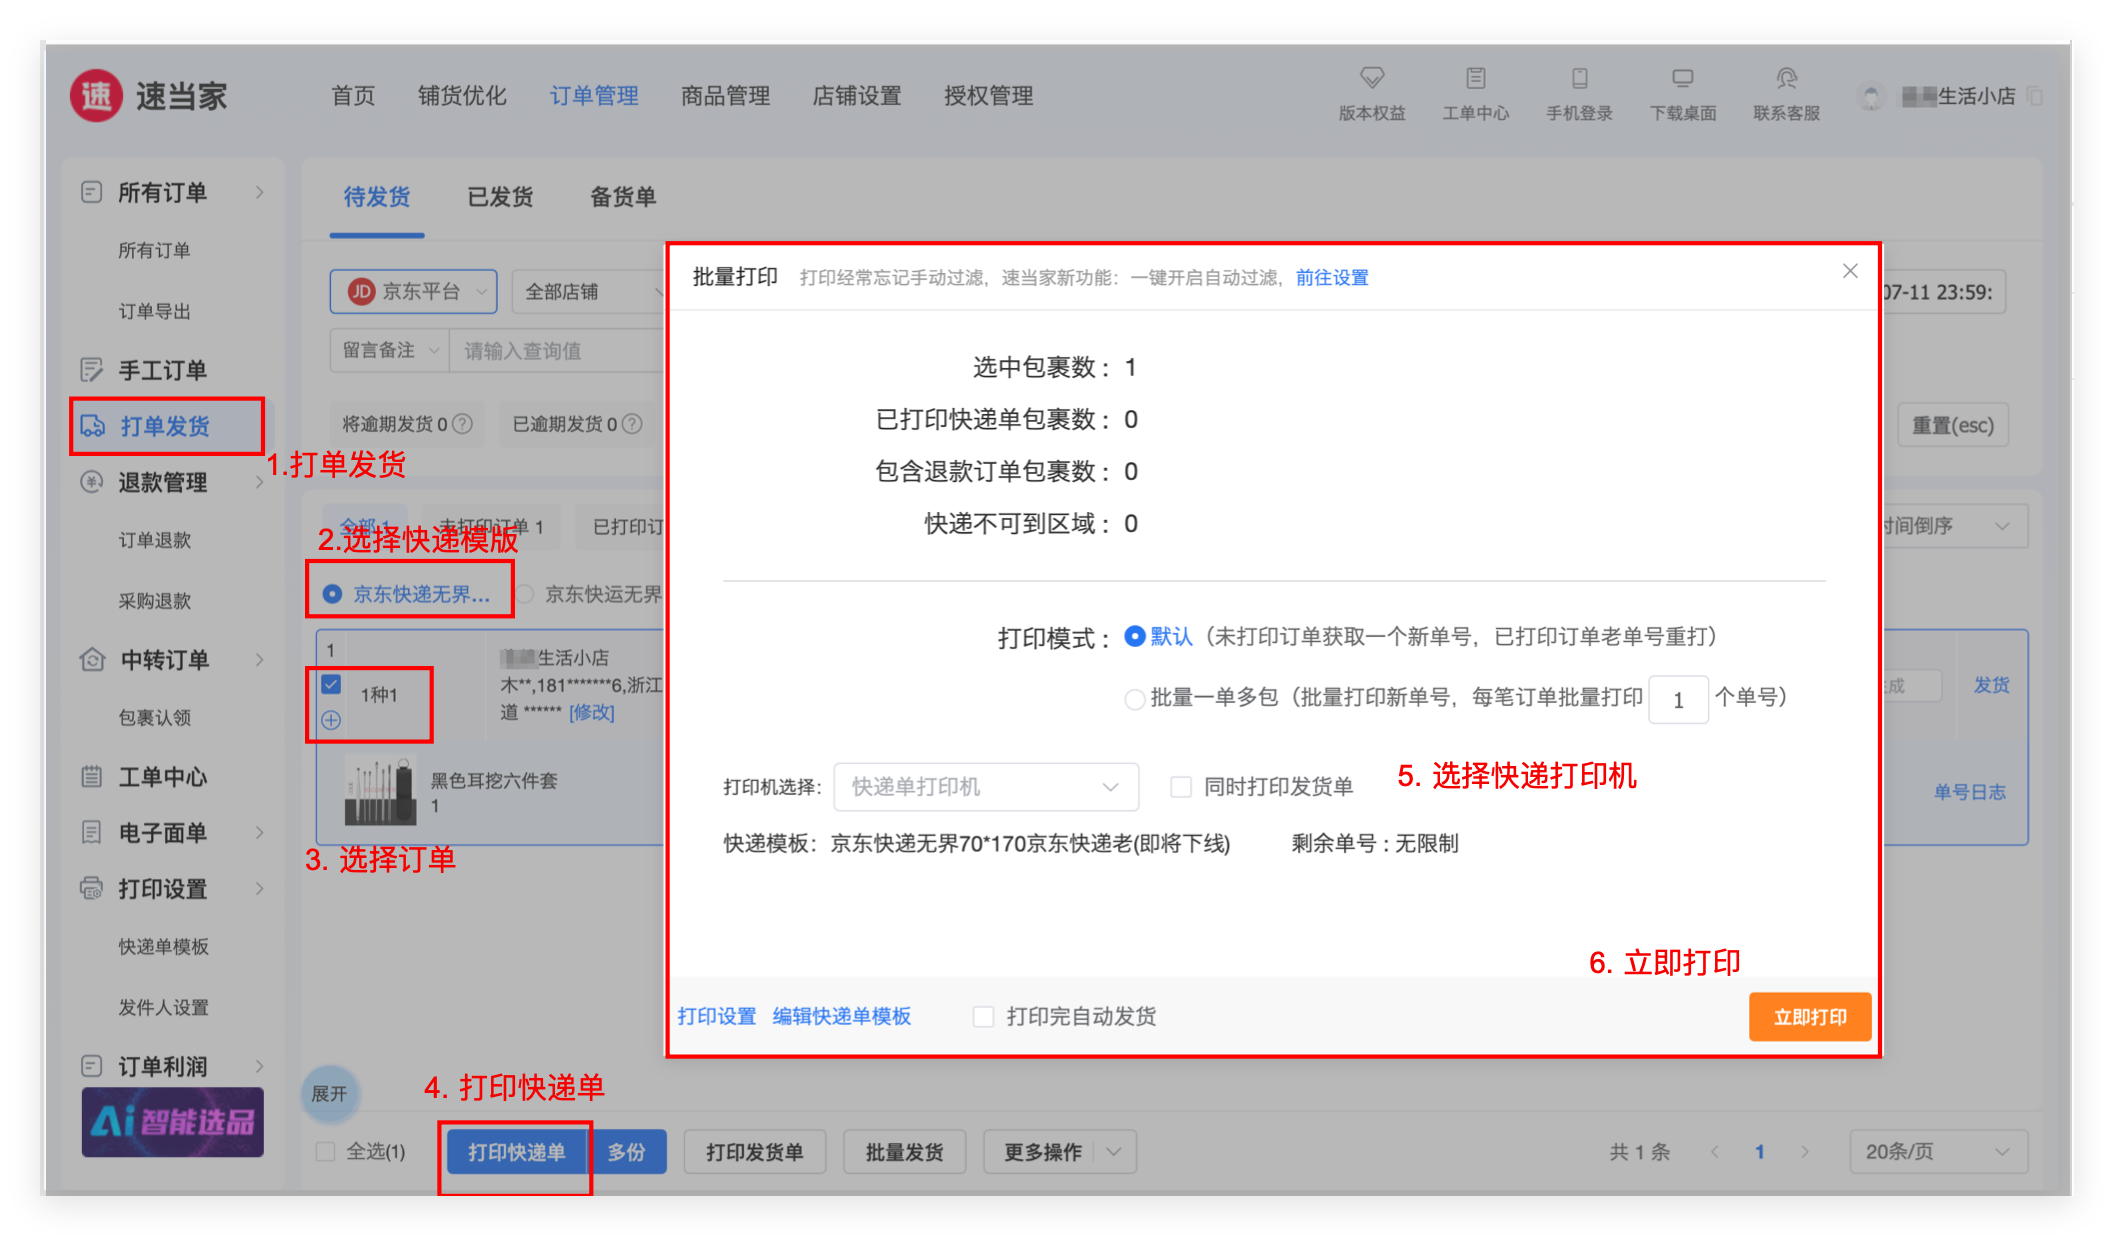2114x1236 pixels.
Task: Check 打印完自动发货 option
Action: point(984,1017)
